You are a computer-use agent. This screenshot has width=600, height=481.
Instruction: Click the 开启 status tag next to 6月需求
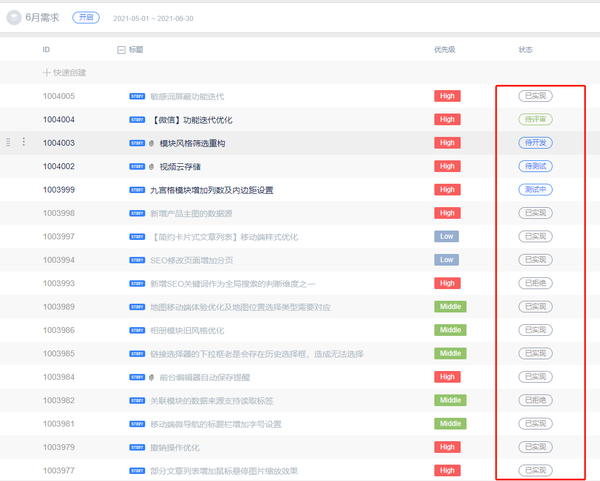(86, 17)
